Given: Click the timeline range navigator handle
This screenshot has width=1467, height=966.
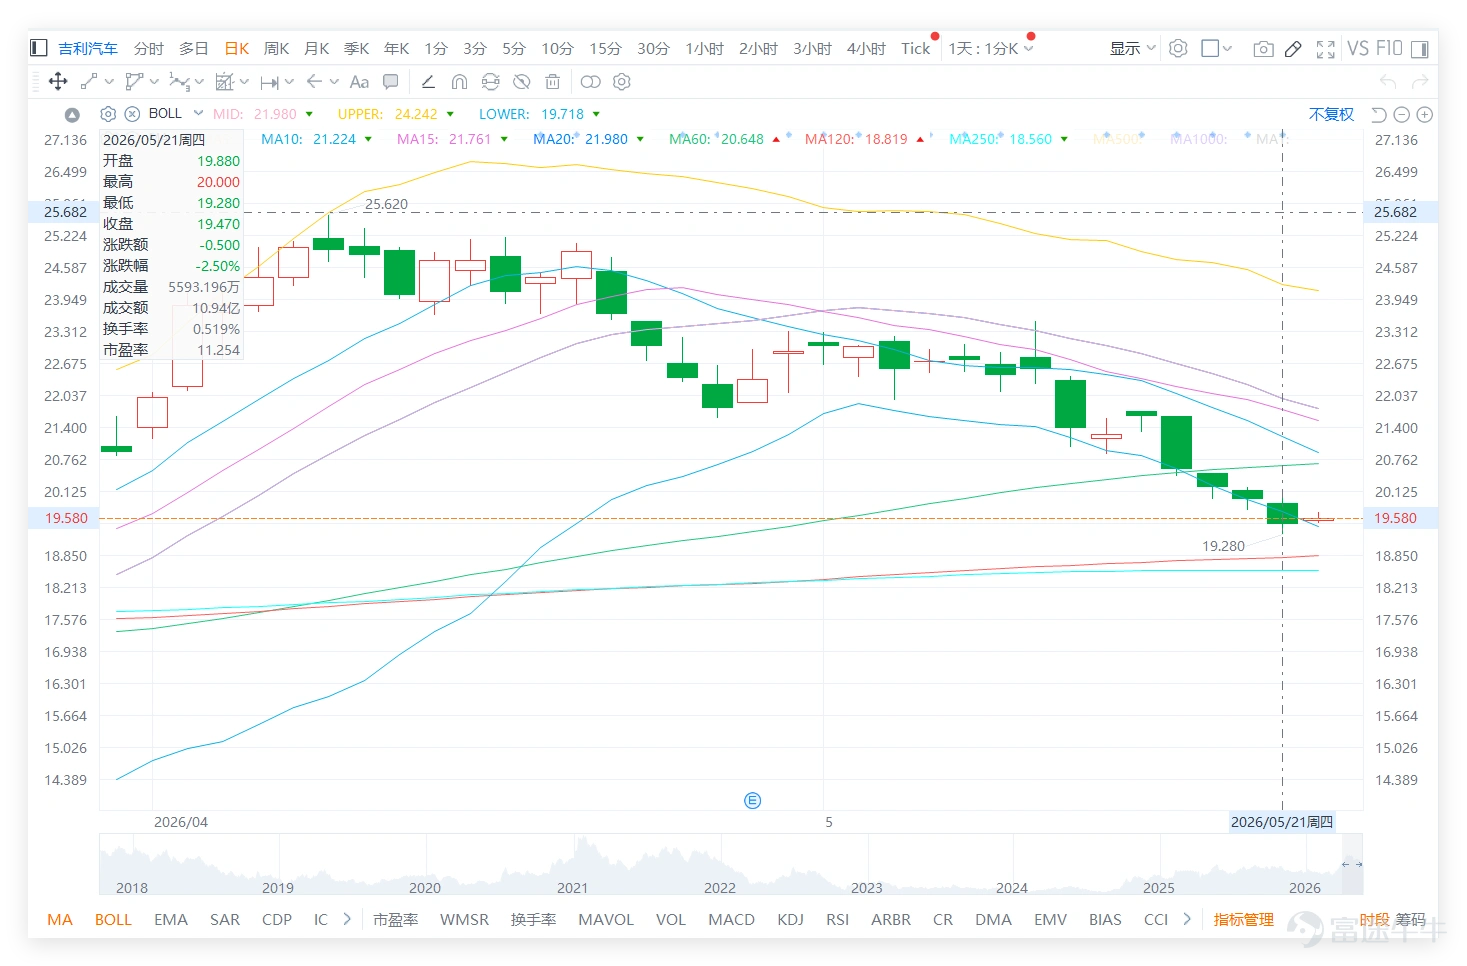Looking at the screenshot, I should point(1352,864).
